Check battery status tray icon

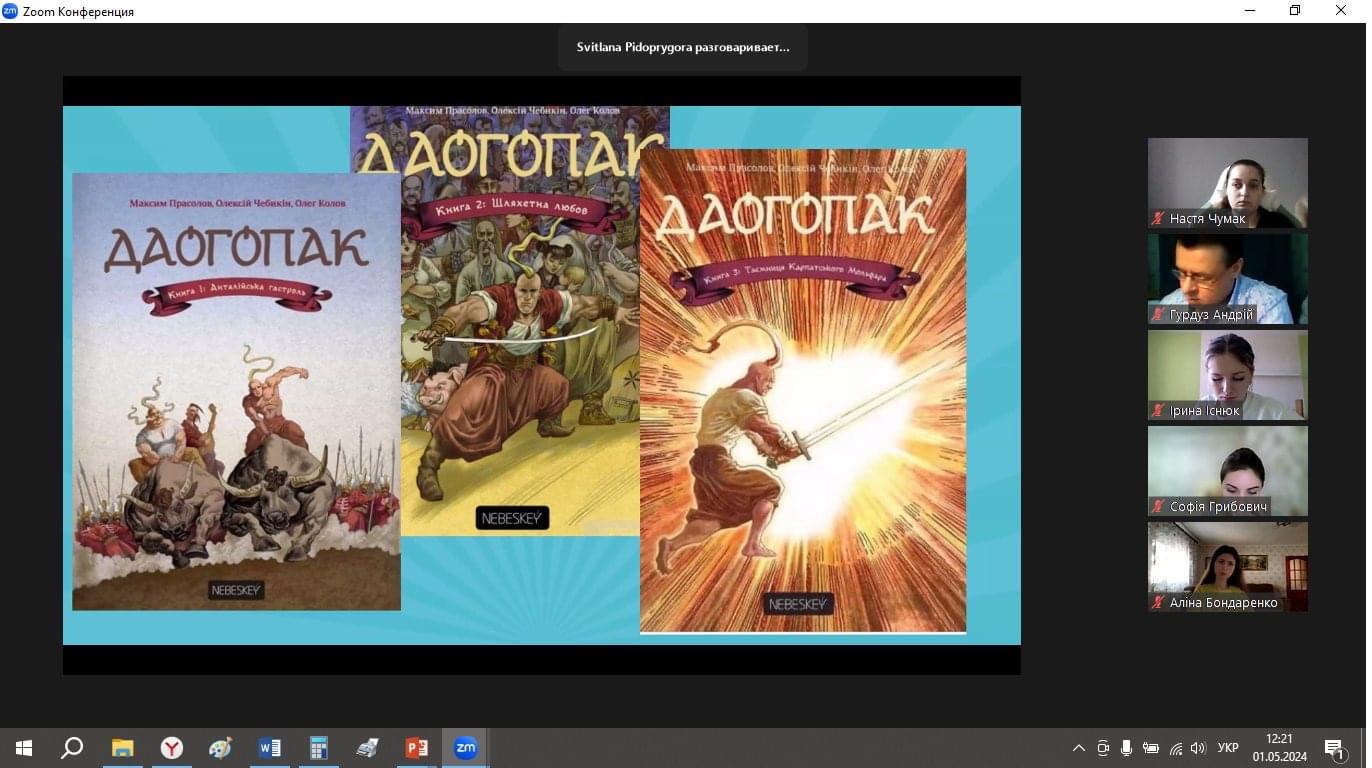(x=1151, y=748)
